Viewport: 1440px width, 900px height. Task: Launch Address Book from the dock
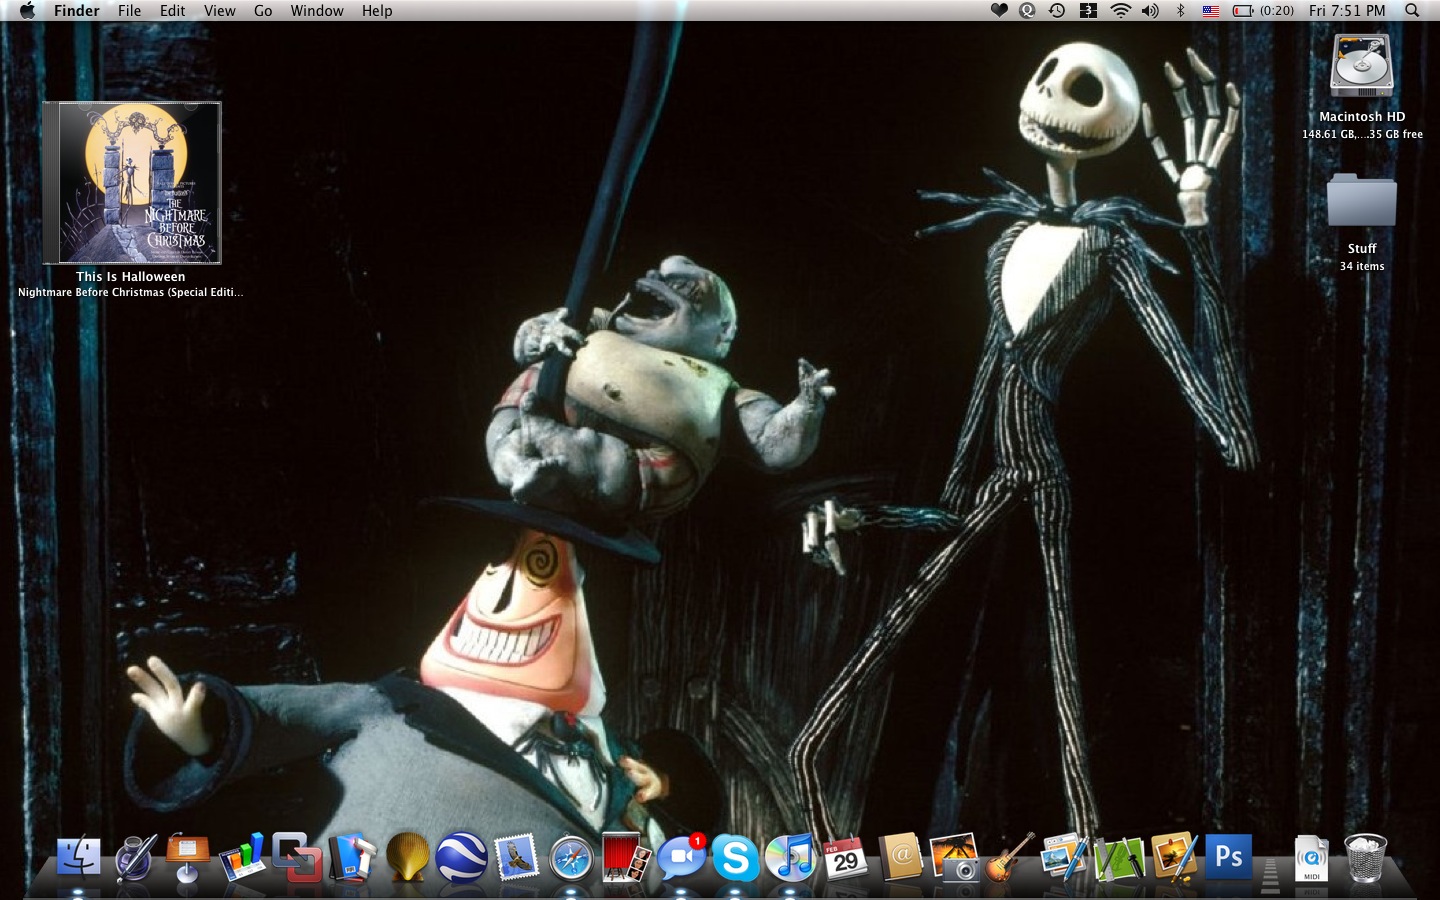pos(900,858)
